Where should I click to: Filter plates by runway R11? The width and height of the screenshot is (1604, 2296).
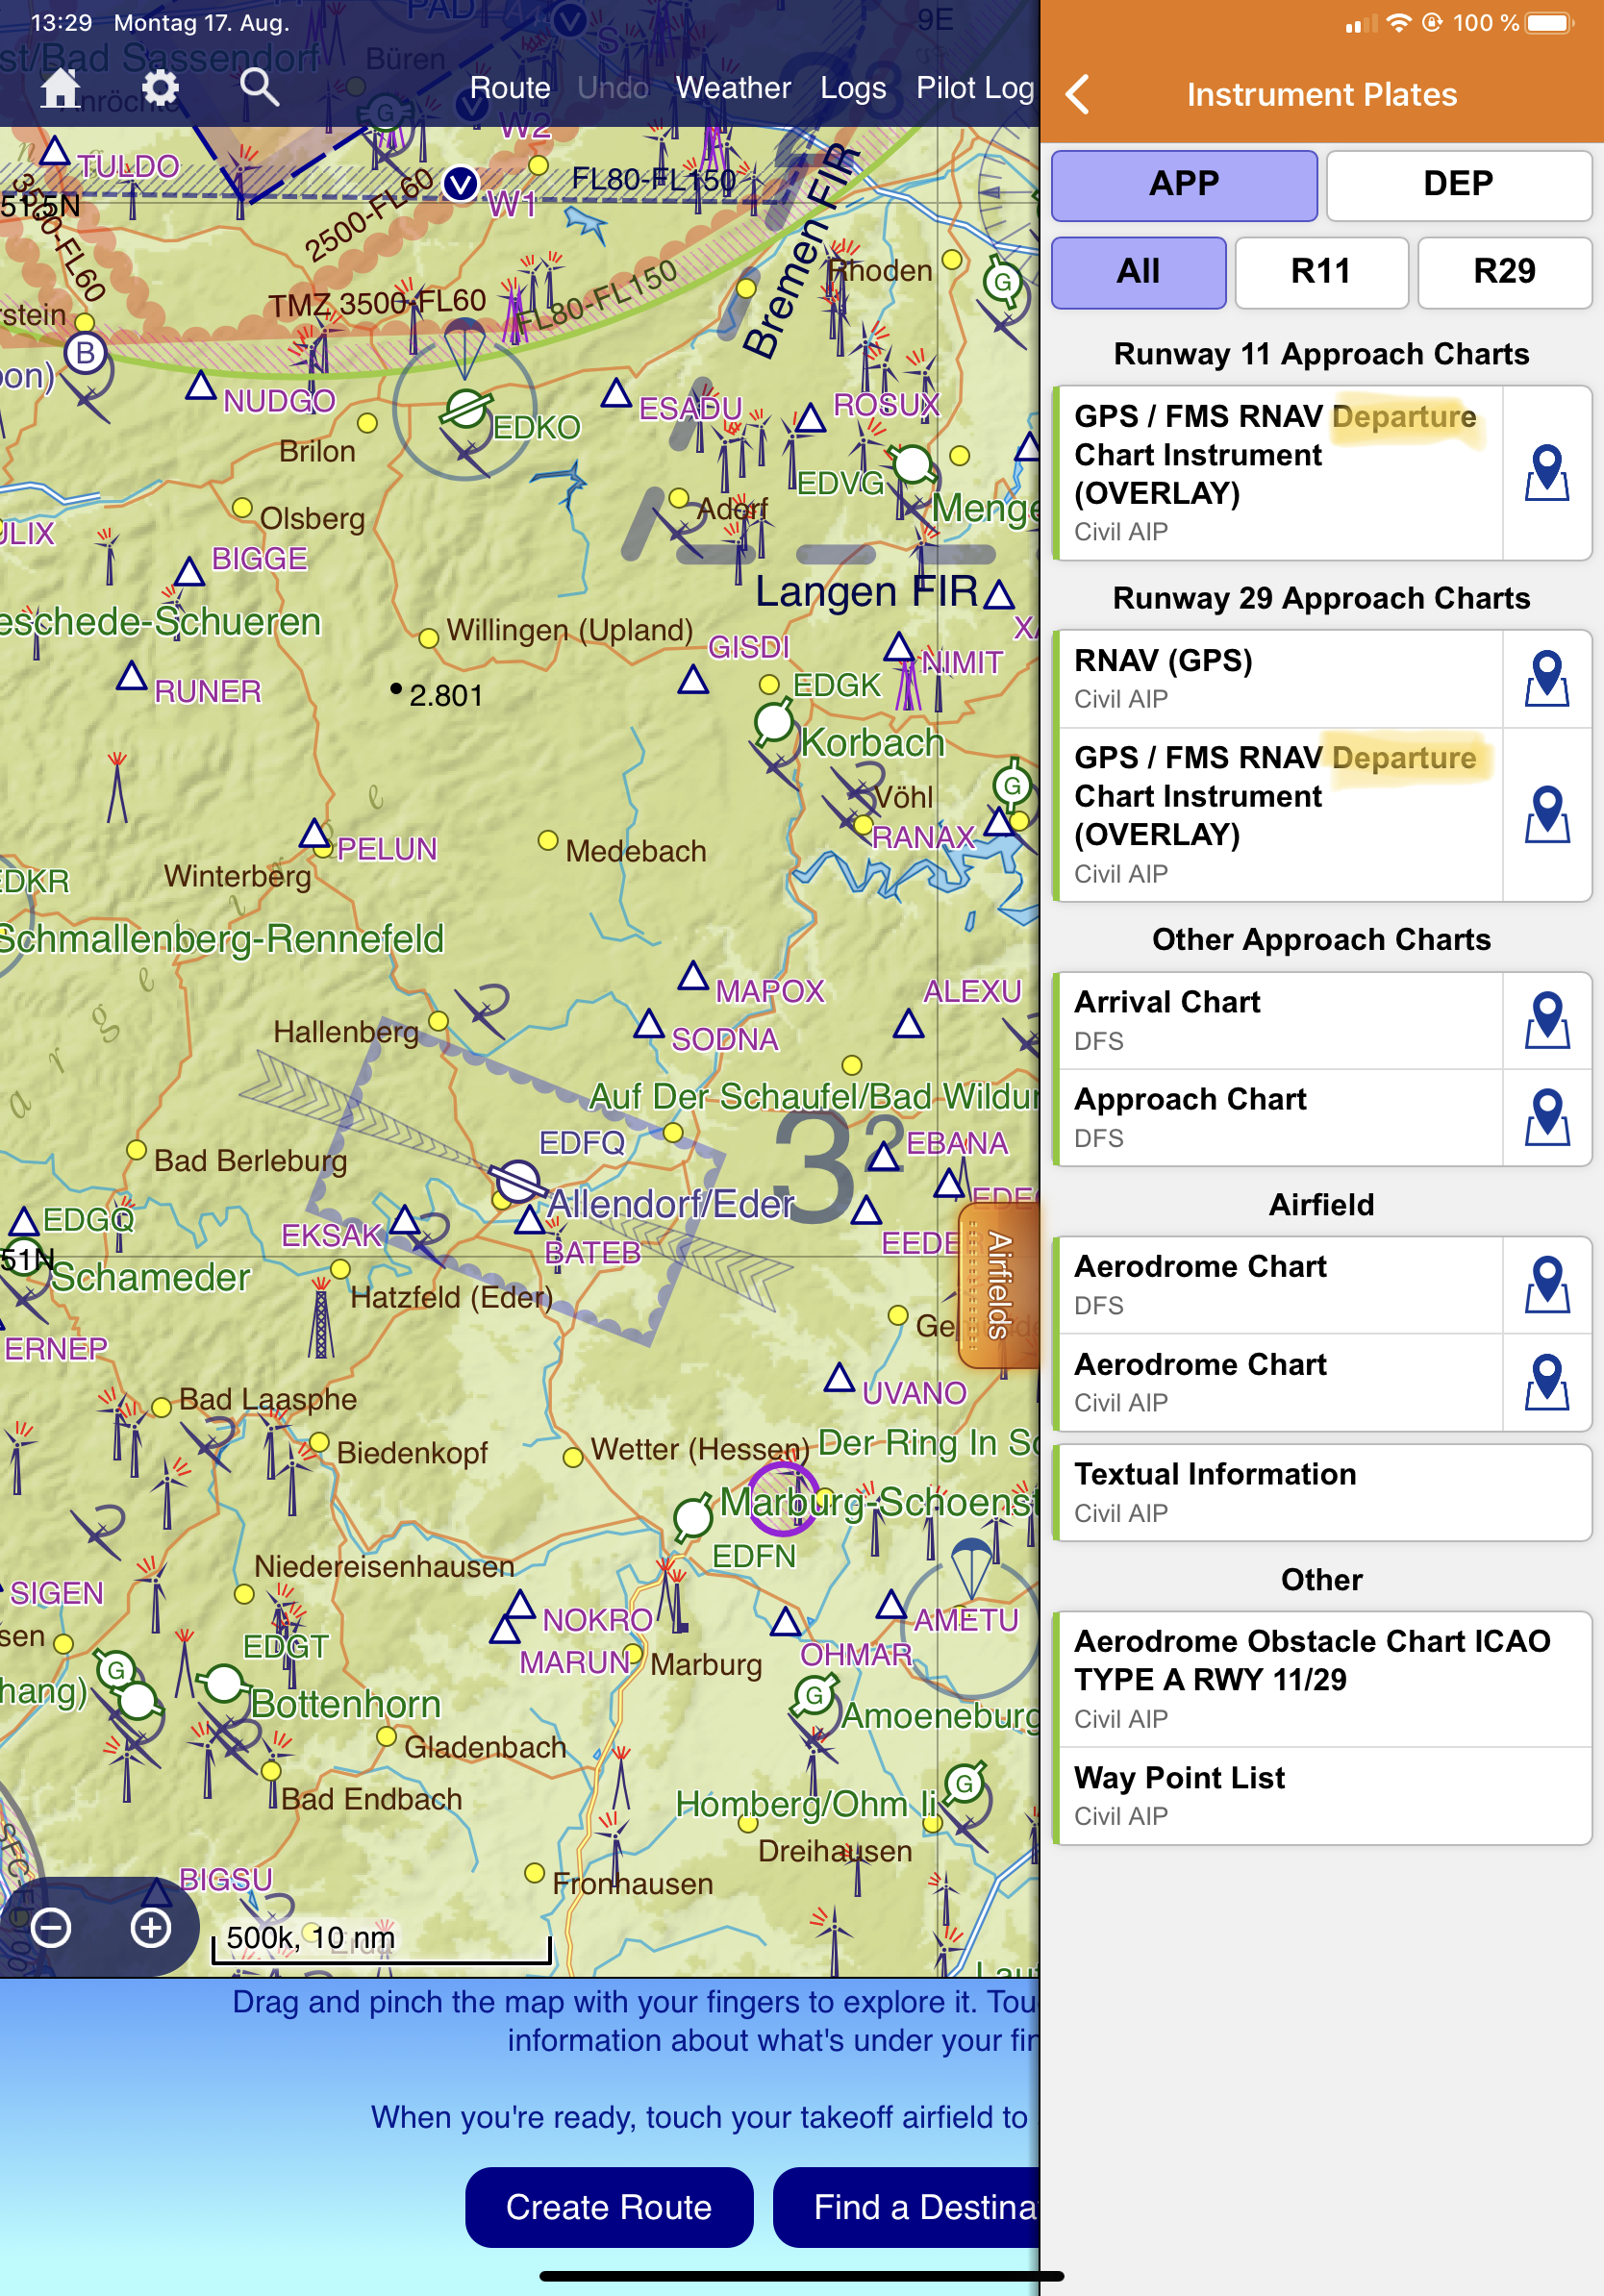[1320, 272]
